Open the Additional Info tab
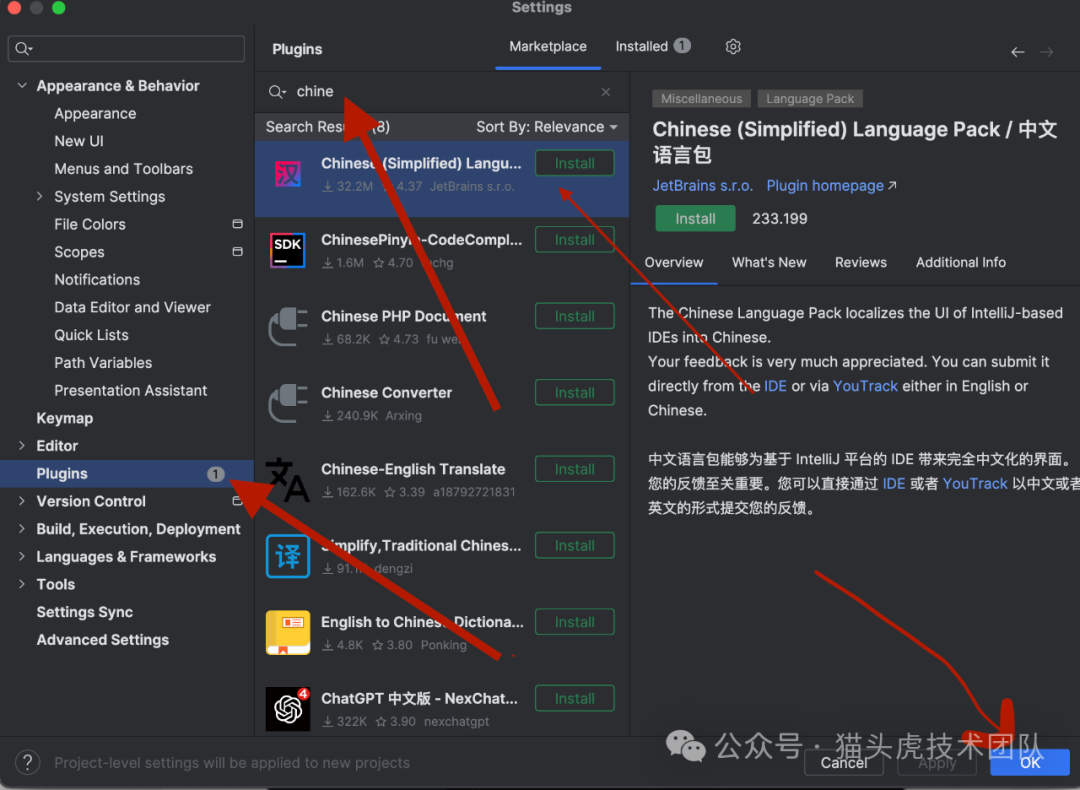Viewport: 1080px width, 790px height. click(x=960, y=262)
